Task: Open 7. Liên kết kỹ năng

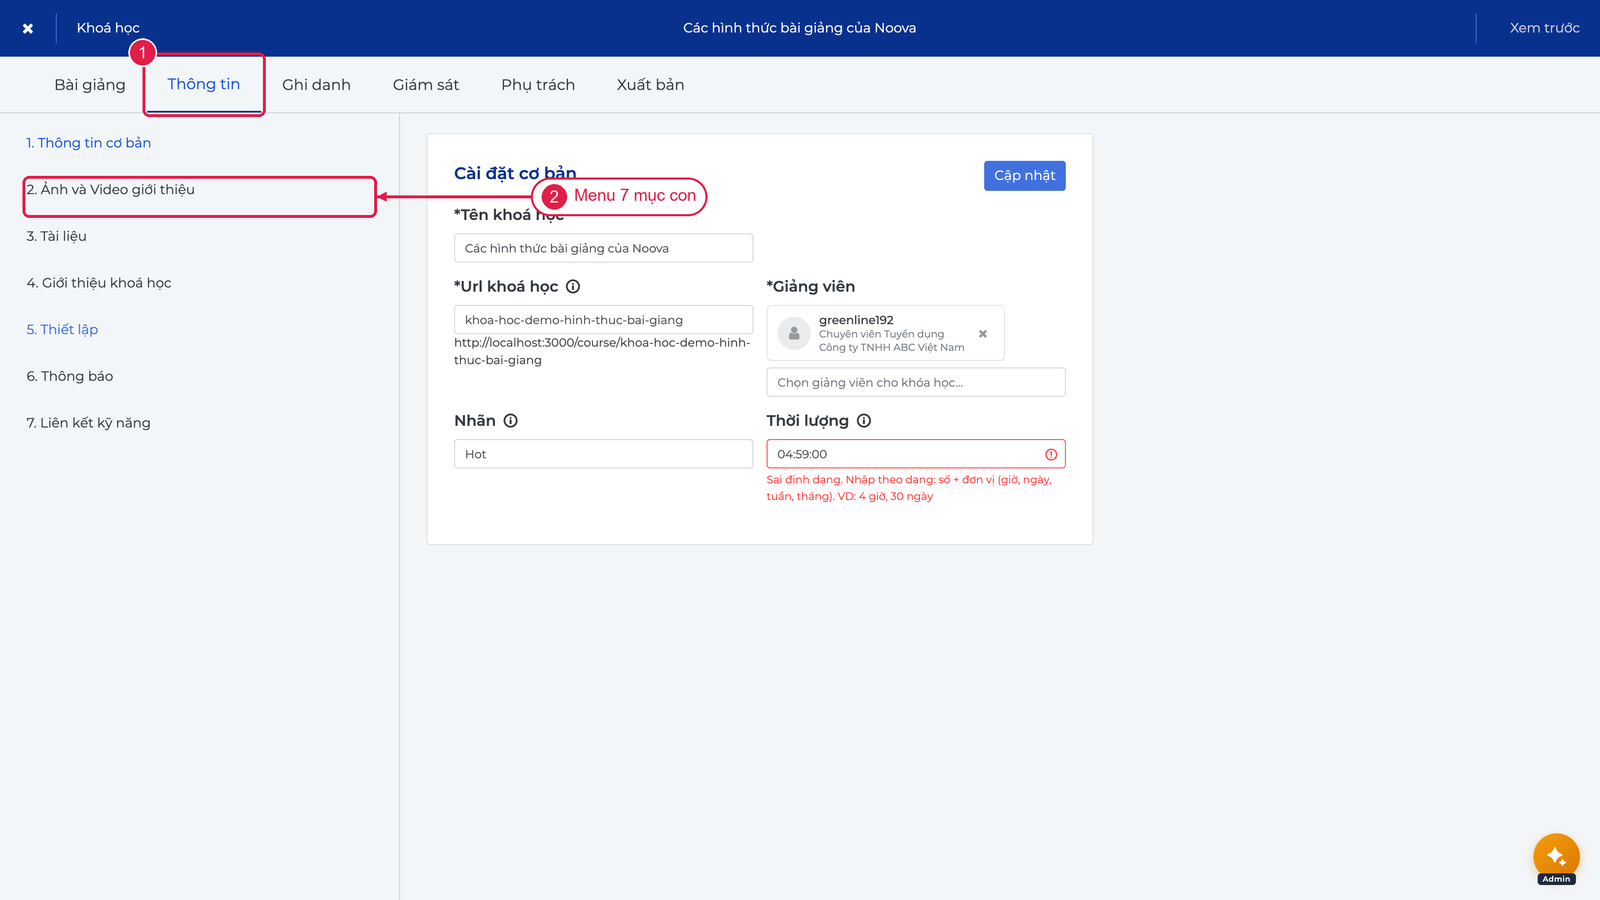Action: pyautogui.click(x=89, y=423)
